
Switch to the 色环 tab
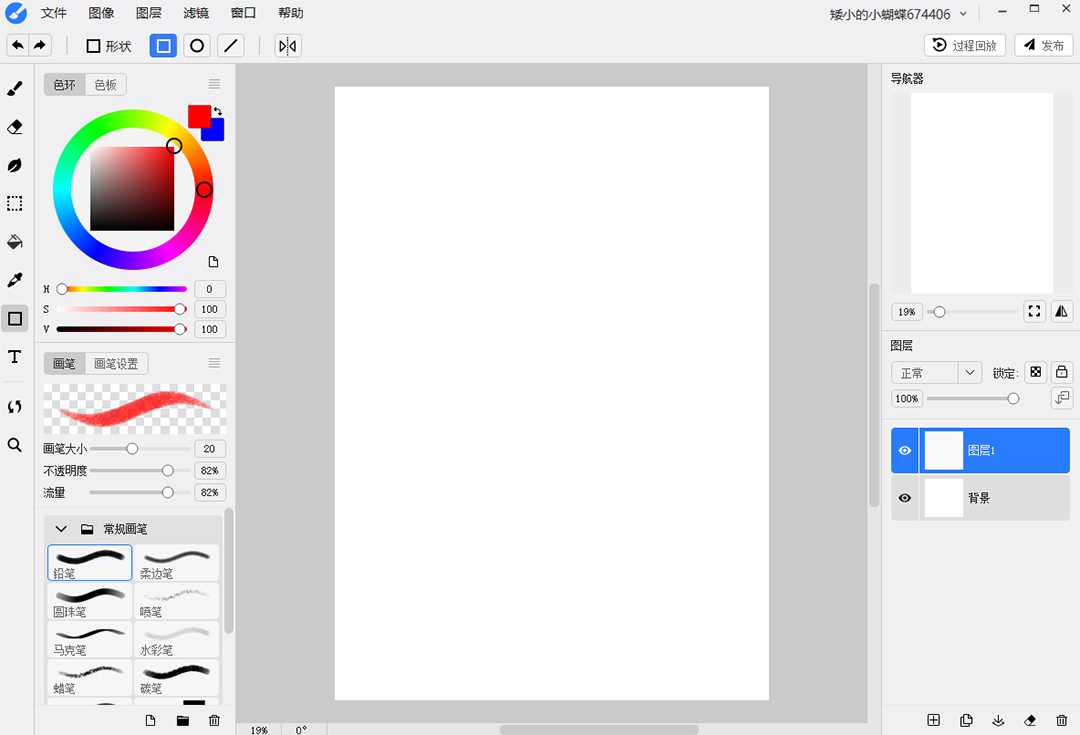click(65, 85)
